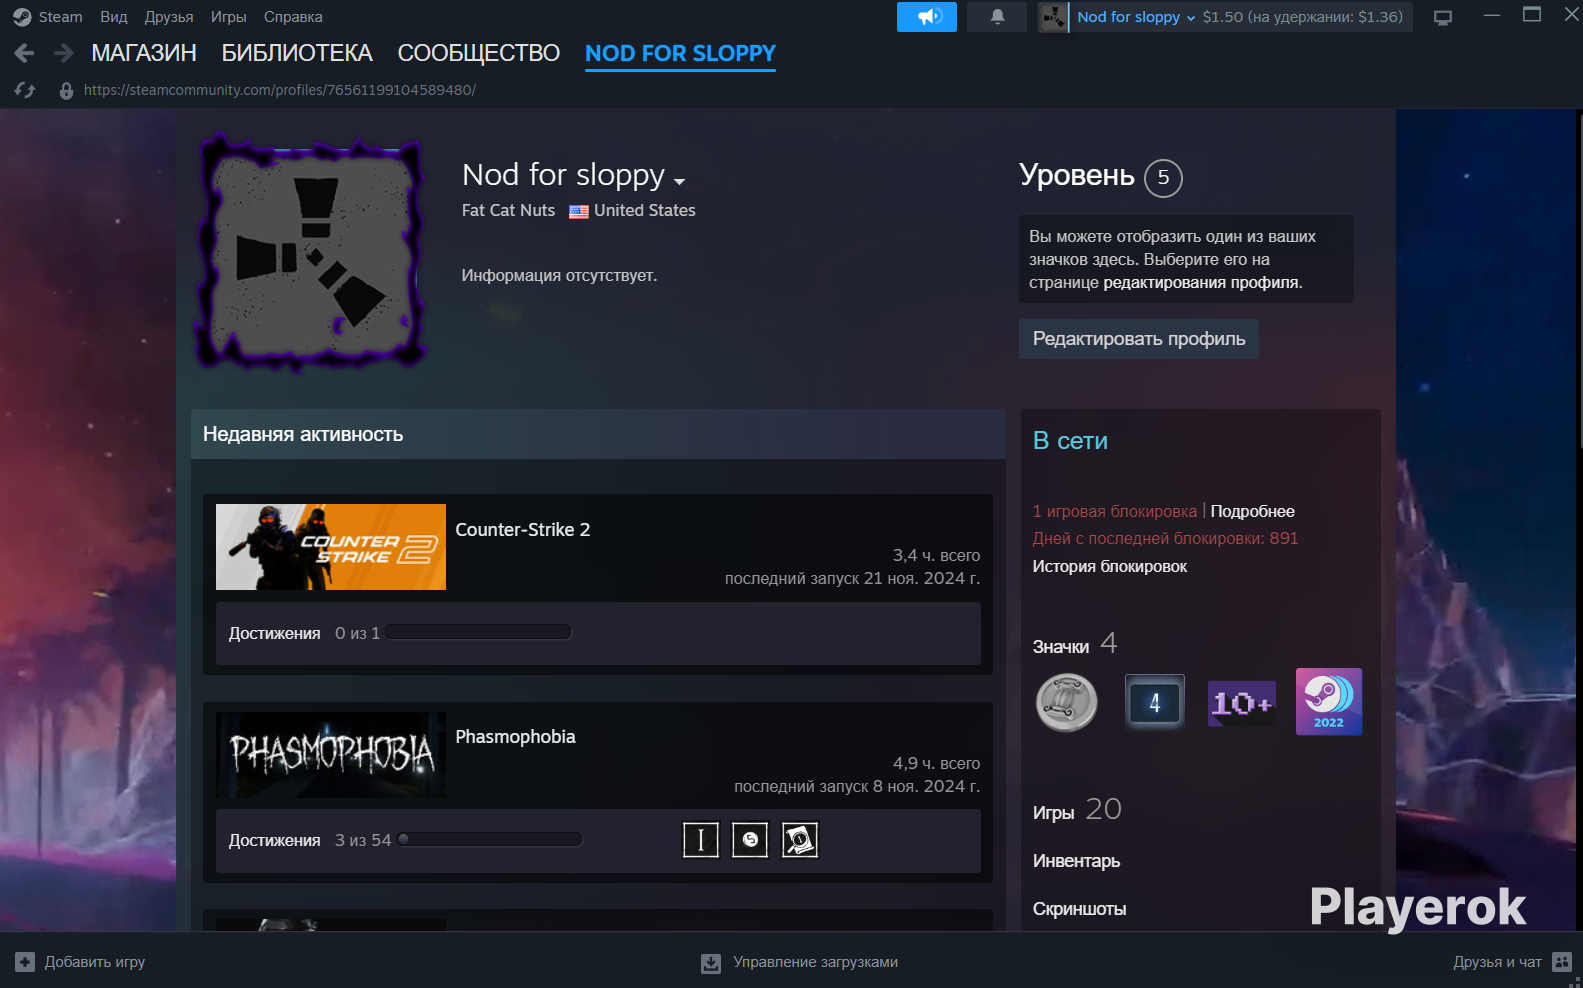The height and width of the screenshot is (988, 1583).
Task: Click the Fat Cat Nuts real name text
Action: point(508,211)
